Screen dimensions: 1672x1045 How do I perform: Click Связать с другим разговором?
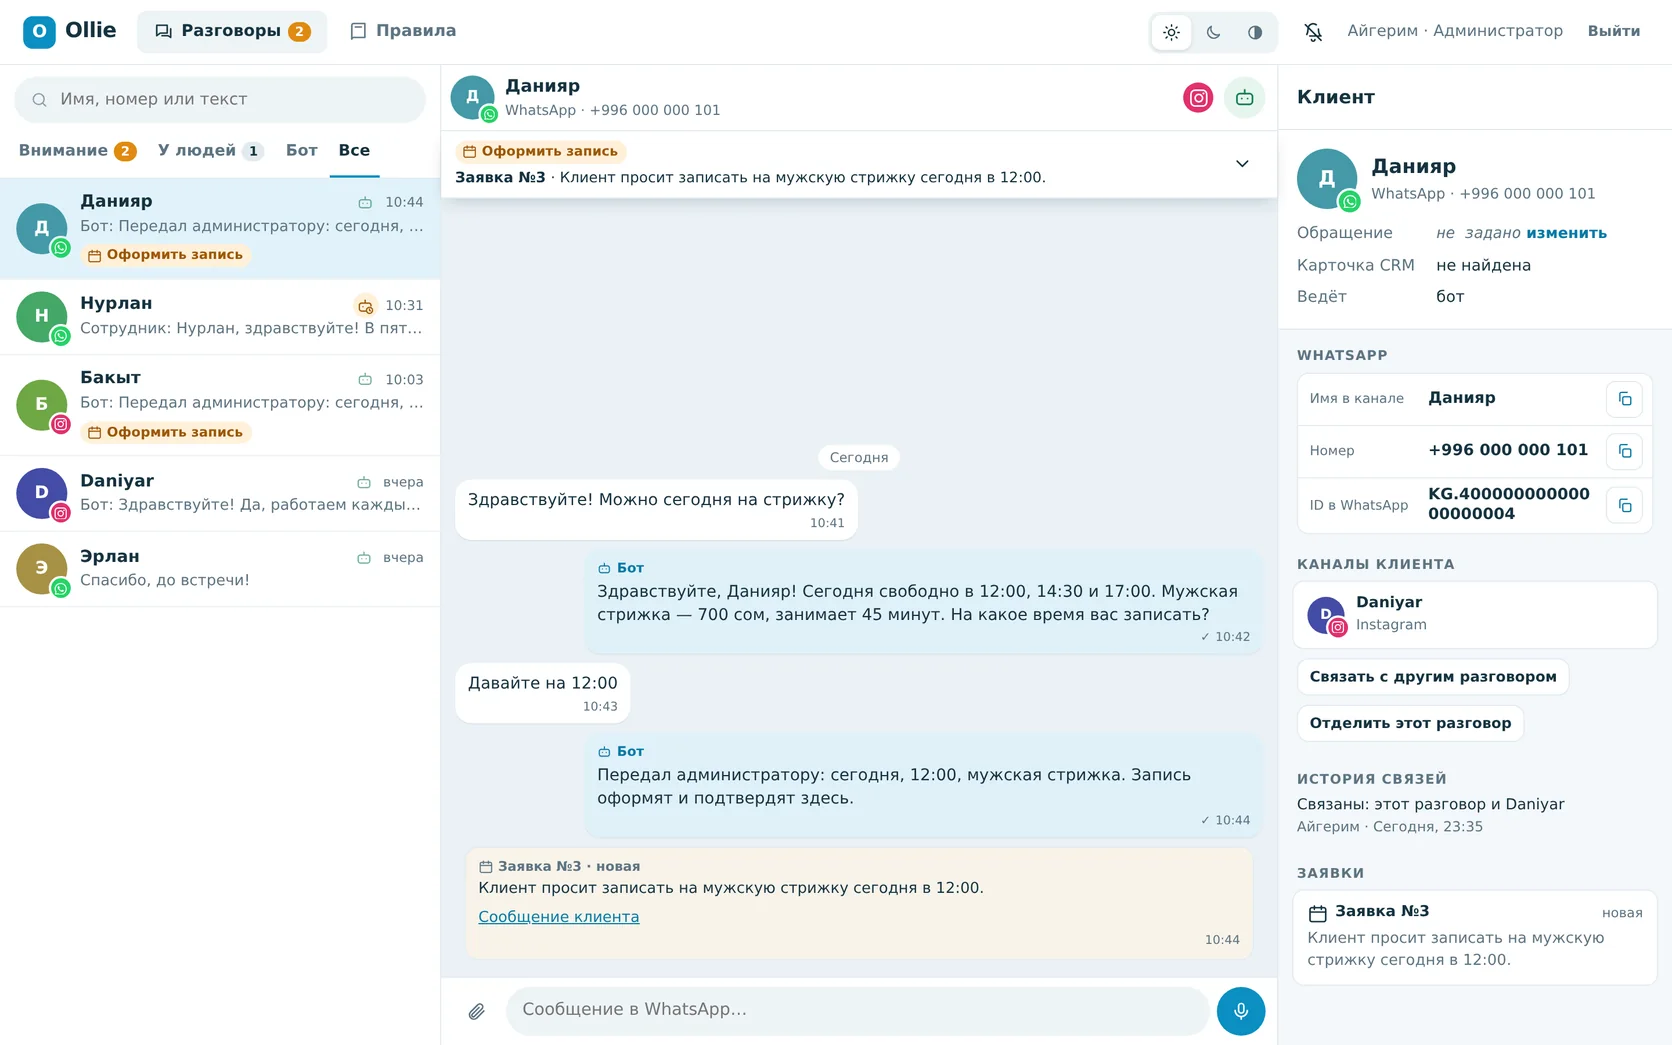click(x=1433, y=677)
